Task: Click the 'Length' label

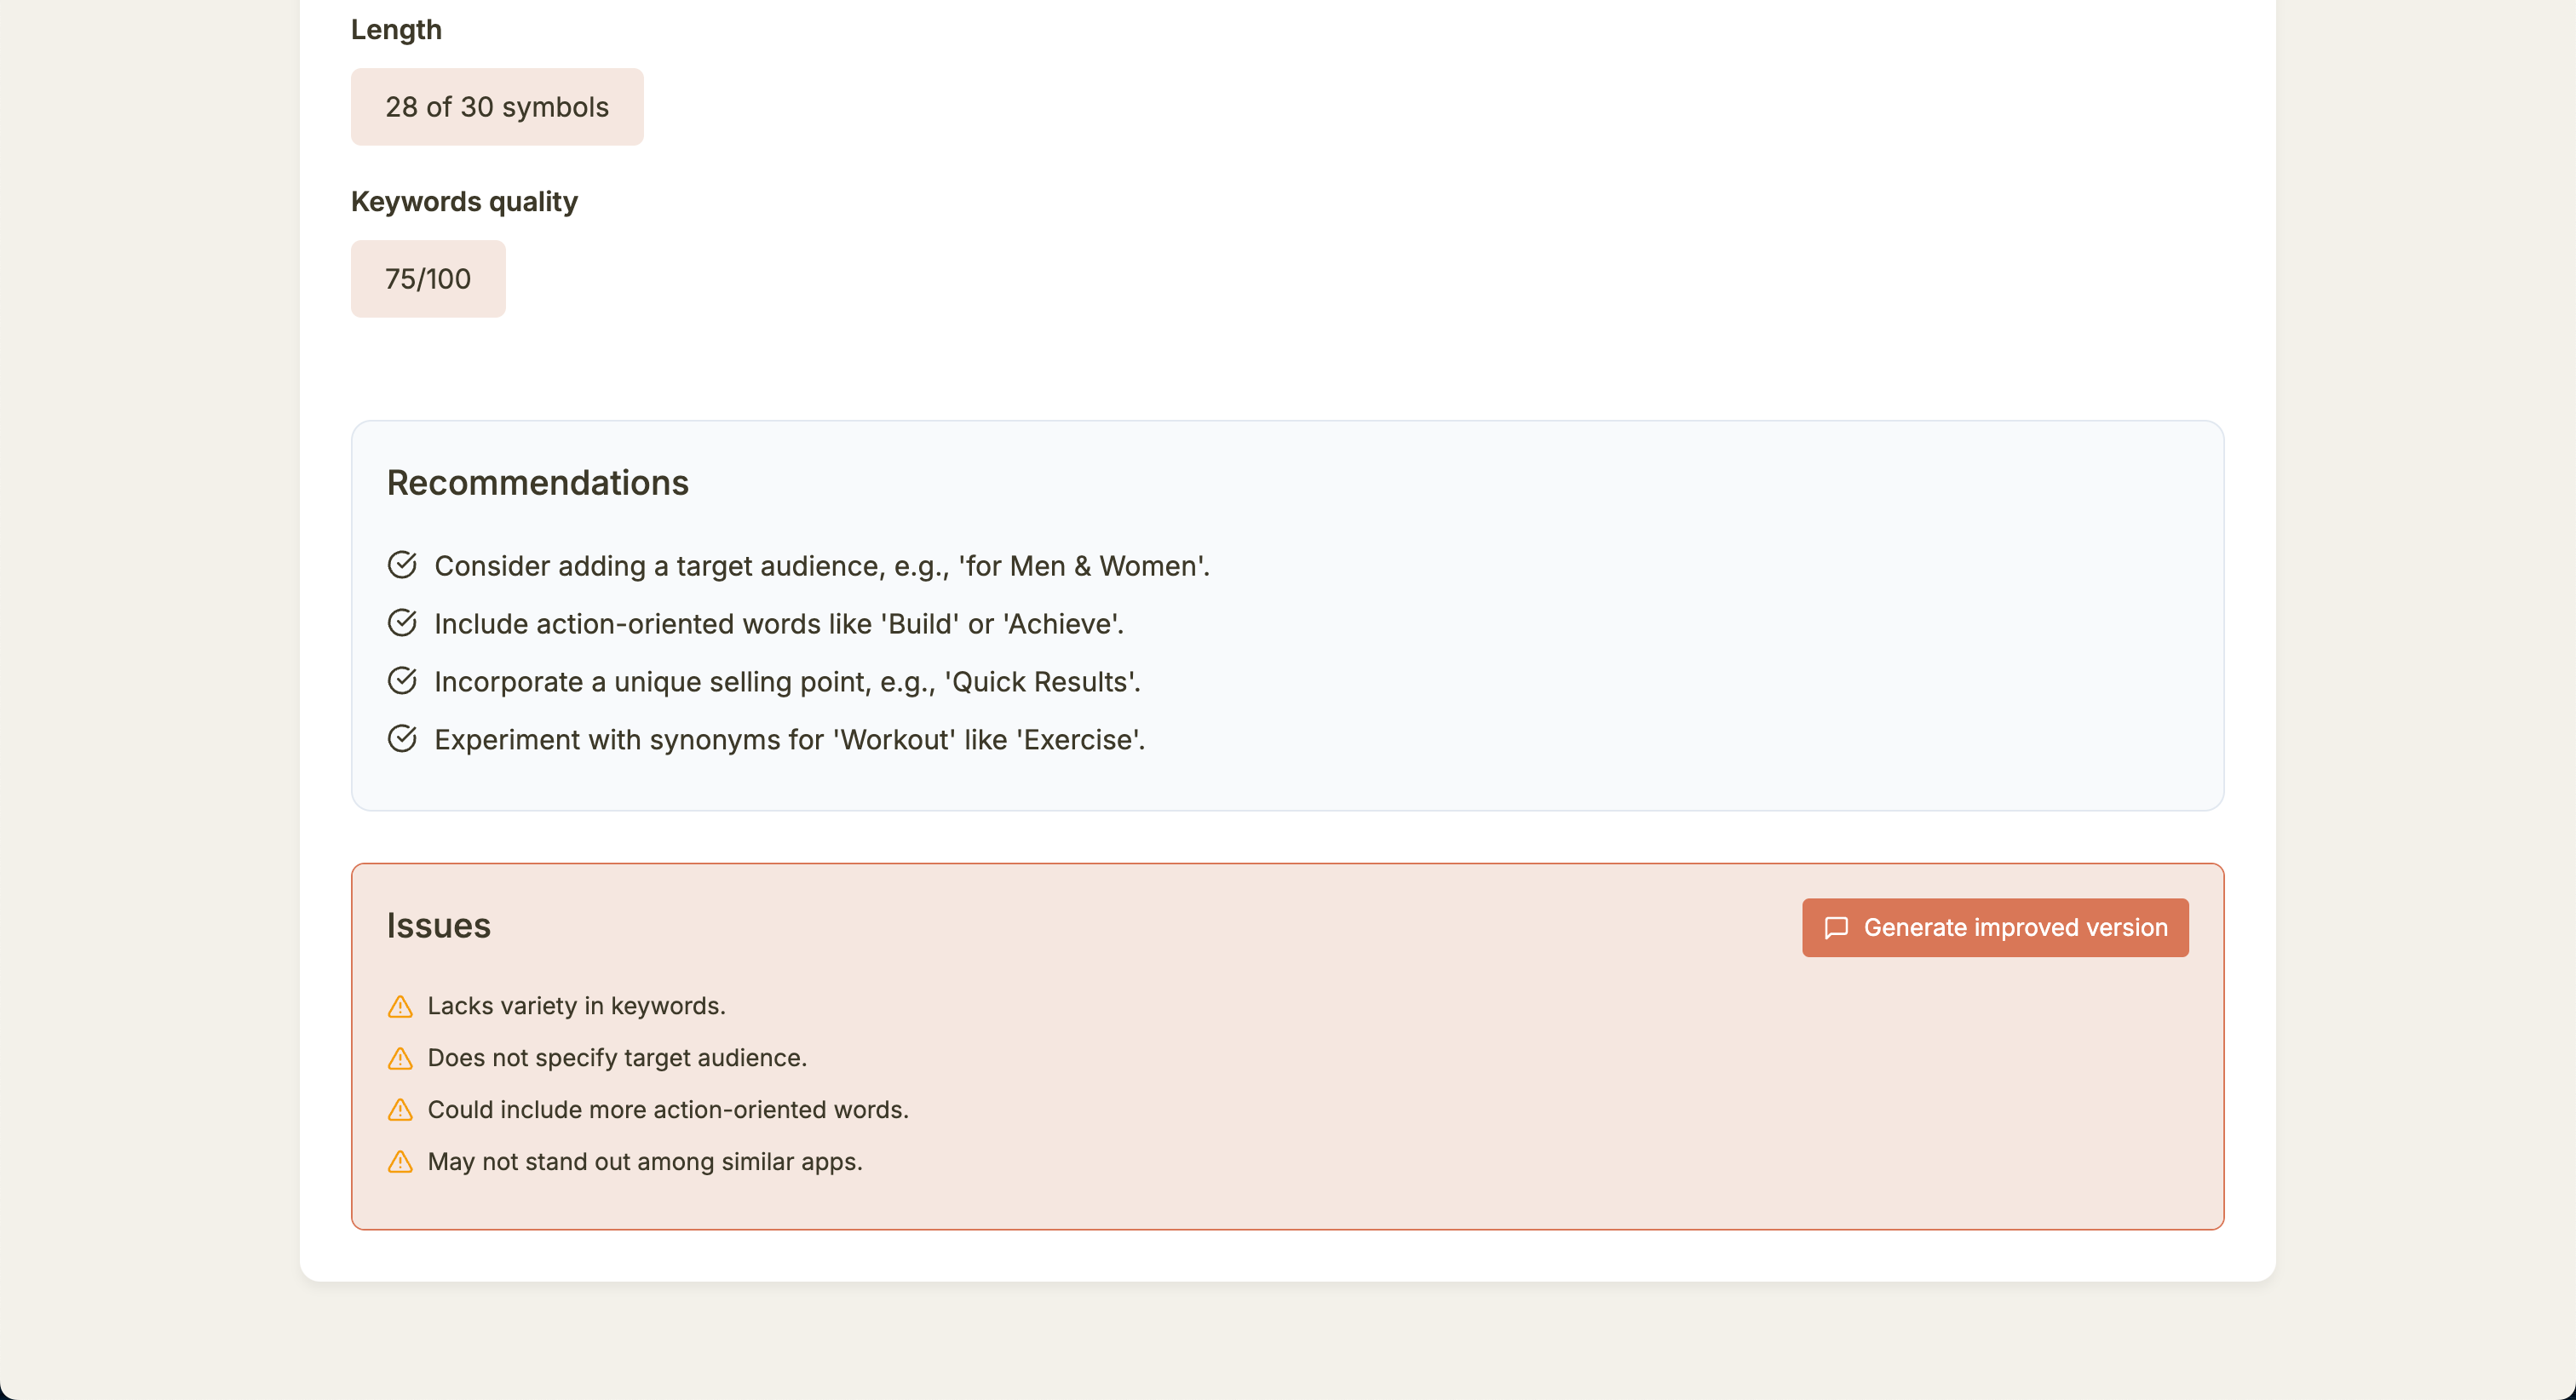Action: point(396,30)
